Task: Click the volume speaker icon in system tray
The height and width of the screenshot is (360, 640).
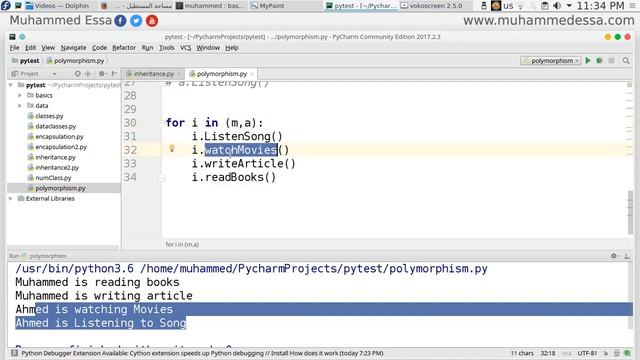Action: pyautogui.click(x=556, y=6)
